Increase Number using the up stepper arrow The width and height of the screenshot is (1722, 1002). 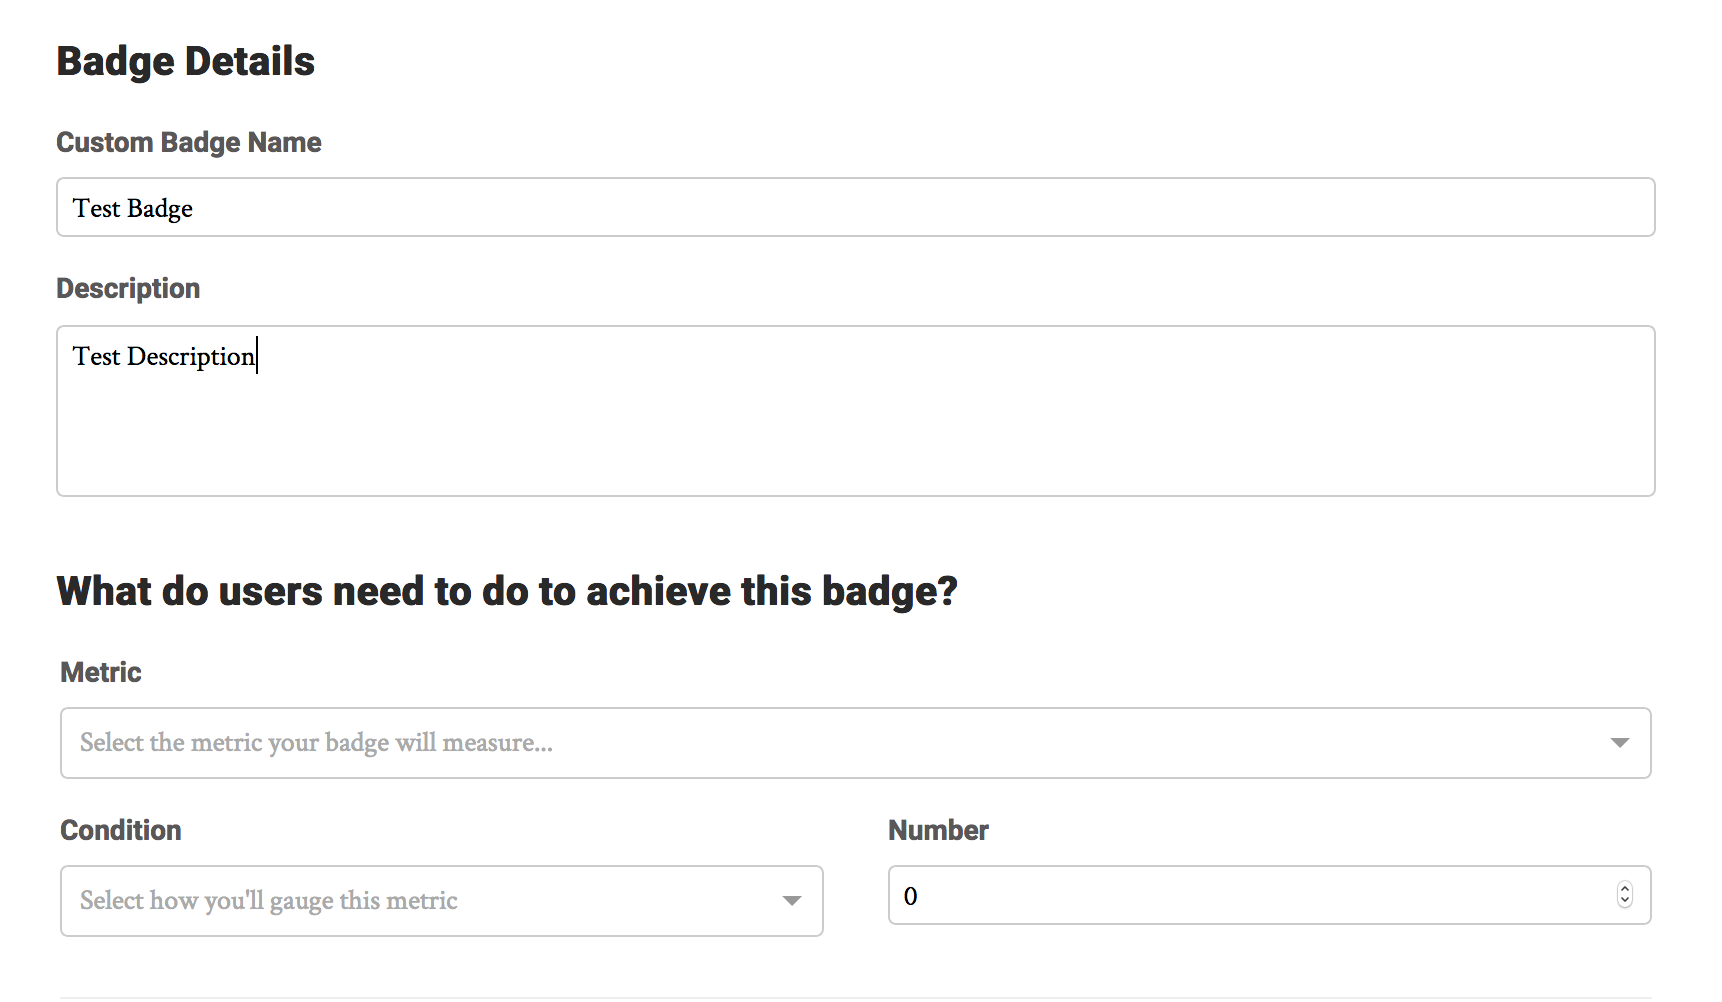(x=1624, y=889)
